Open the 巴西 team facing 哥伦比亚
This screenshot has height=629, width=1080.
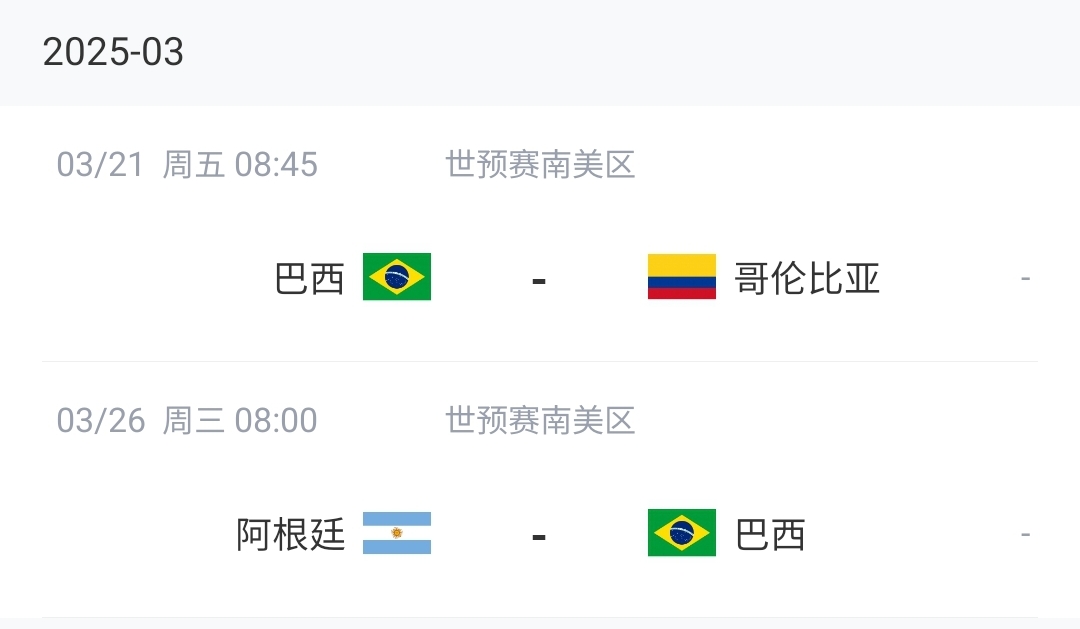(x=309, y=278)
